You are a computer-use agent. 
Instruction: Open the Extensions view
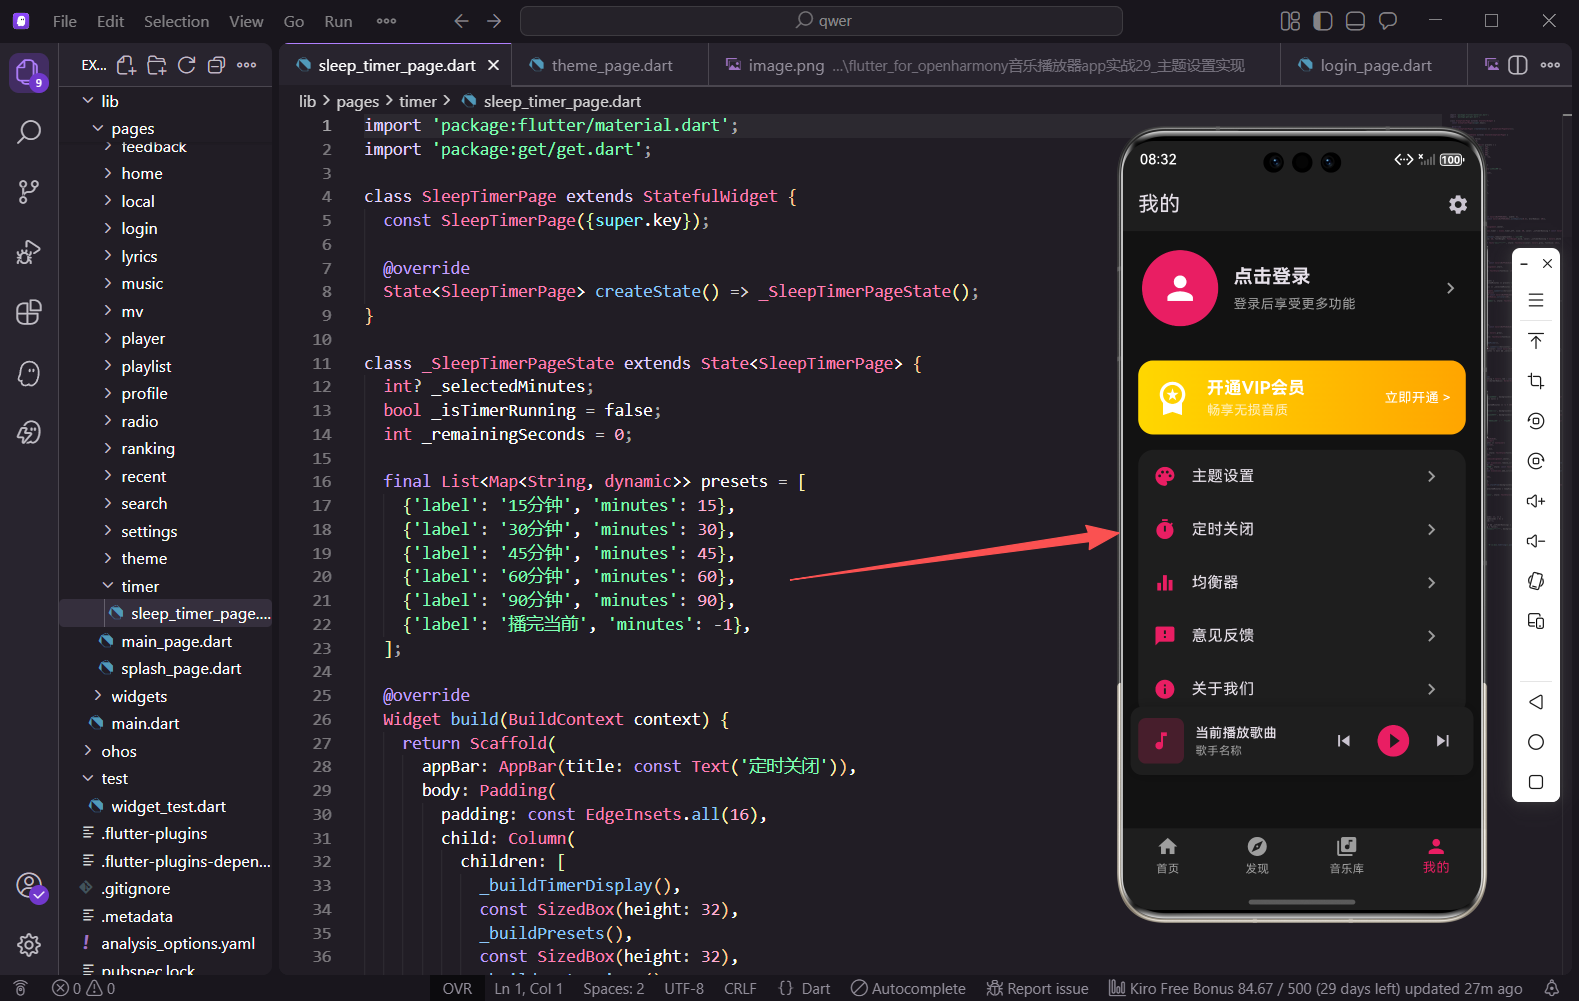[29, 312]
